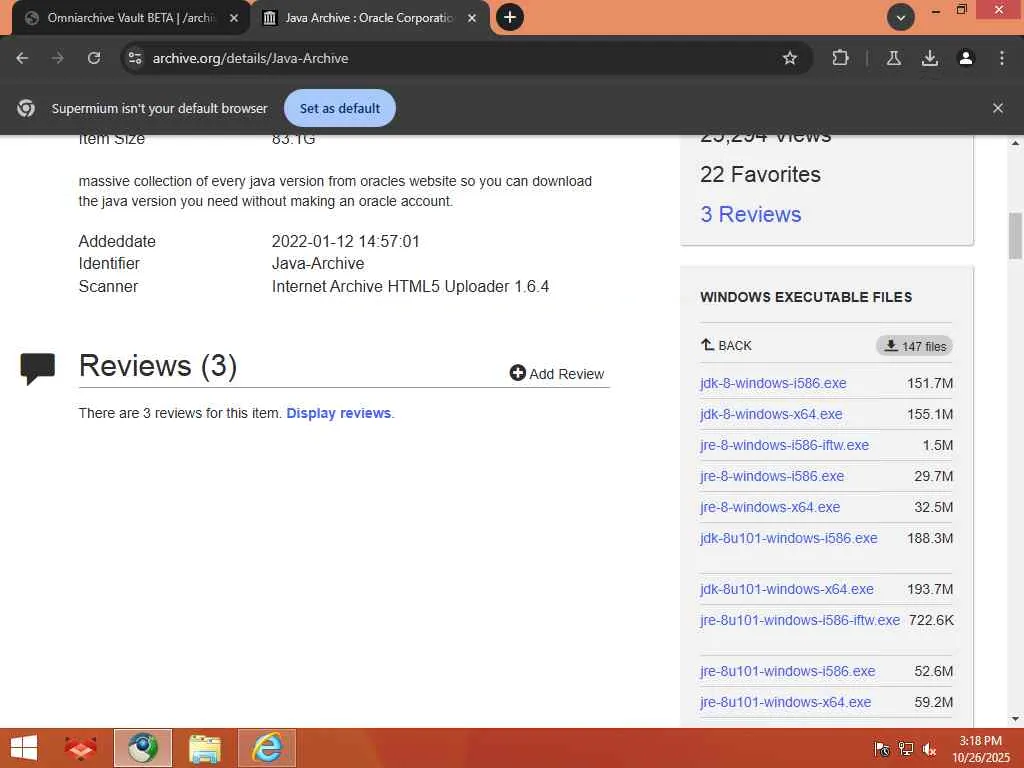Show browser downloads
1024x768 pixels.
[929, 58]
